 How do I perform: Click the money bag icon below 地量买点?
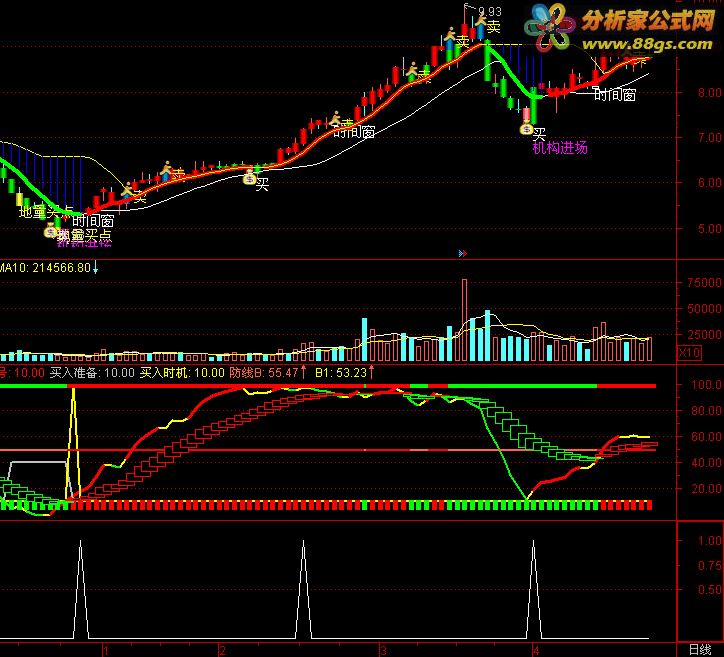50,231
